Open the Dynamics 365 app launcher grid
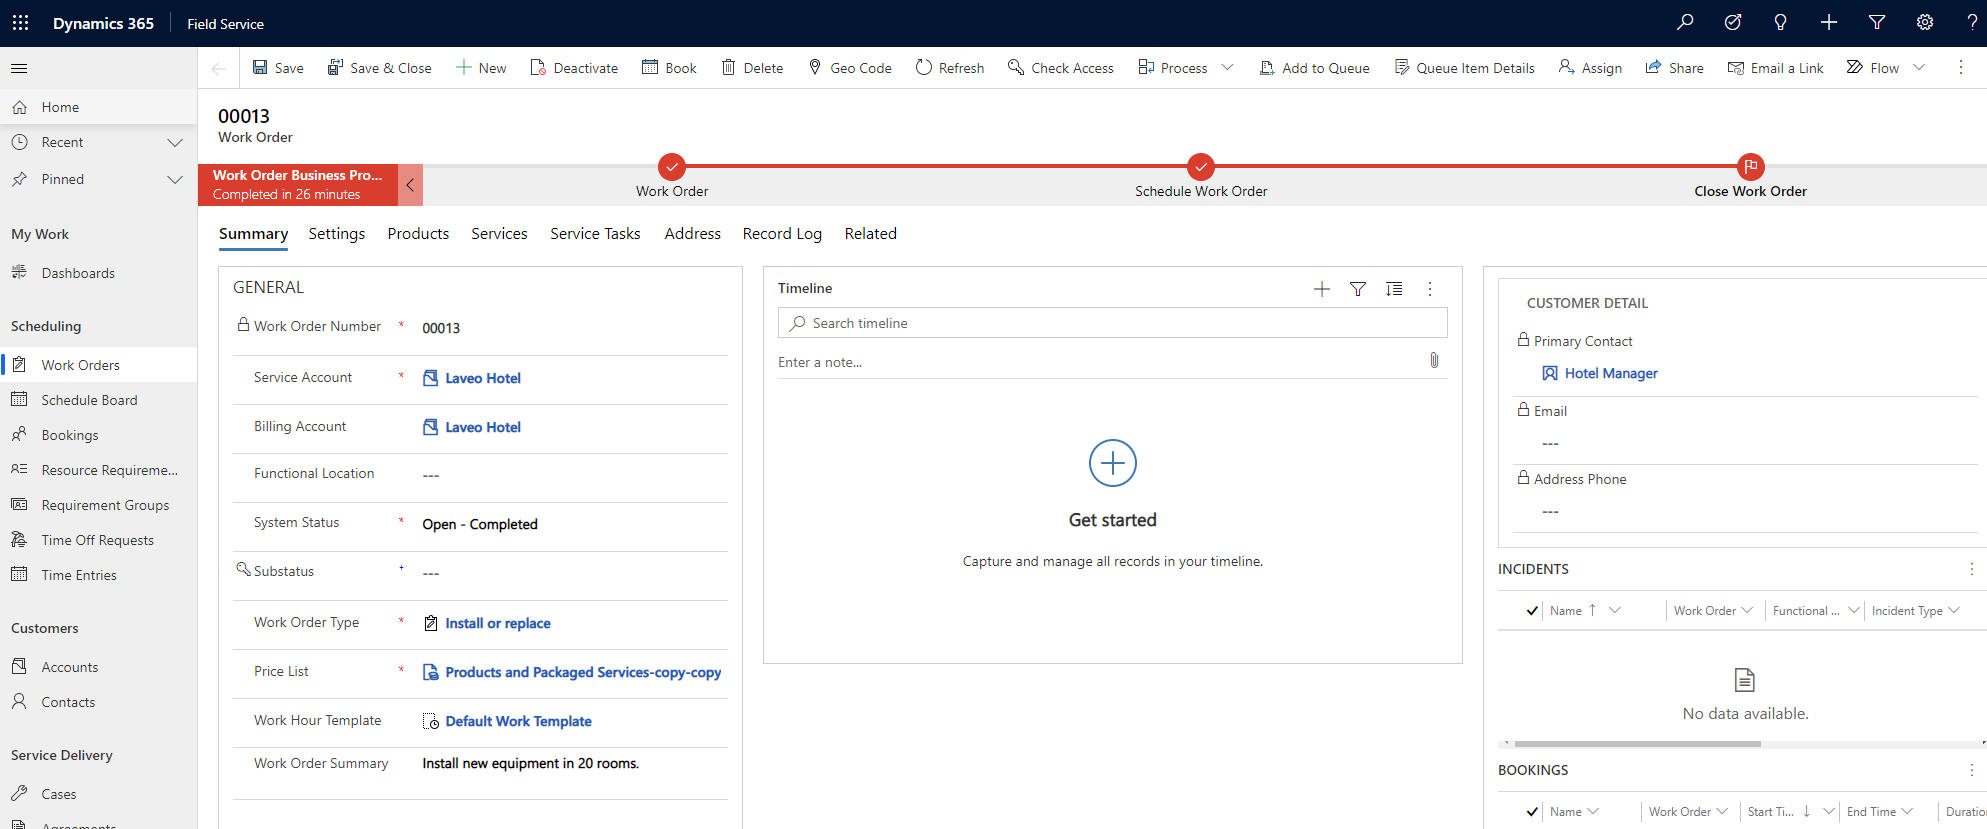This screenshot has height=829, width=1987. [20, 23]
